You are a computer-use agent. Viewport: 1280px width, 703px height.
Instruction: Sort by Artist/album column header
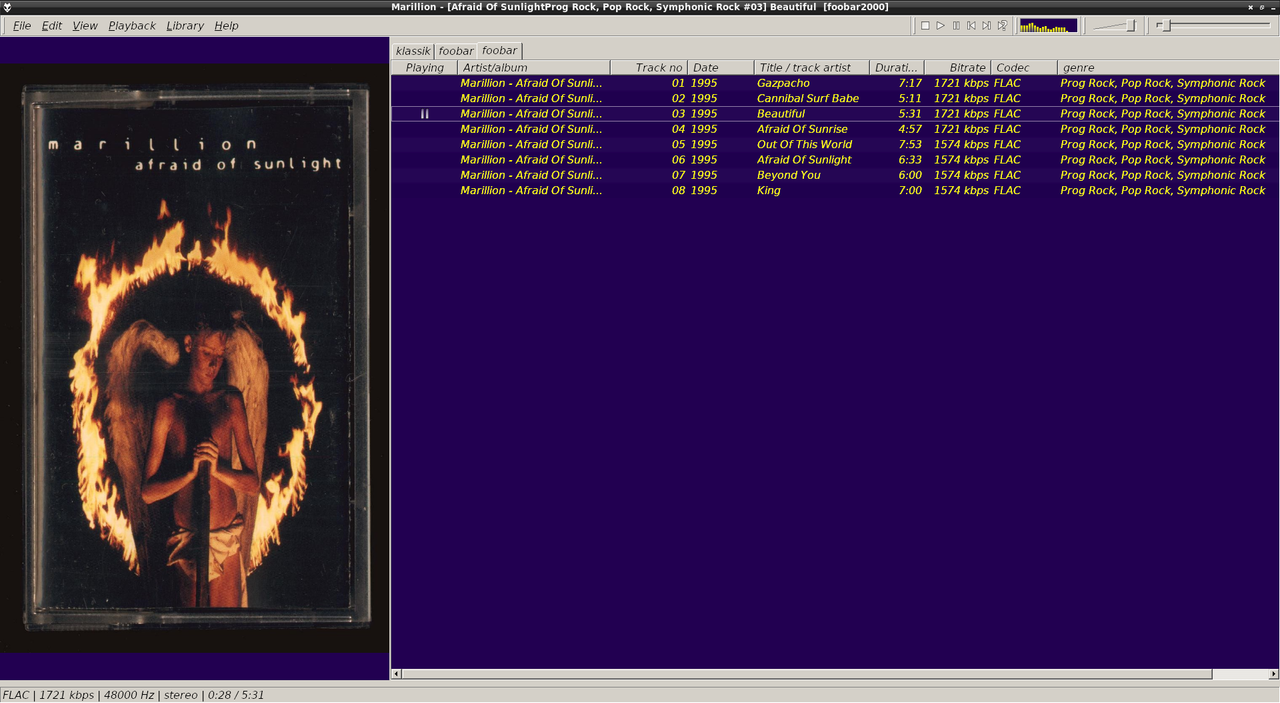pyautogui.click(x=534, y=68)
